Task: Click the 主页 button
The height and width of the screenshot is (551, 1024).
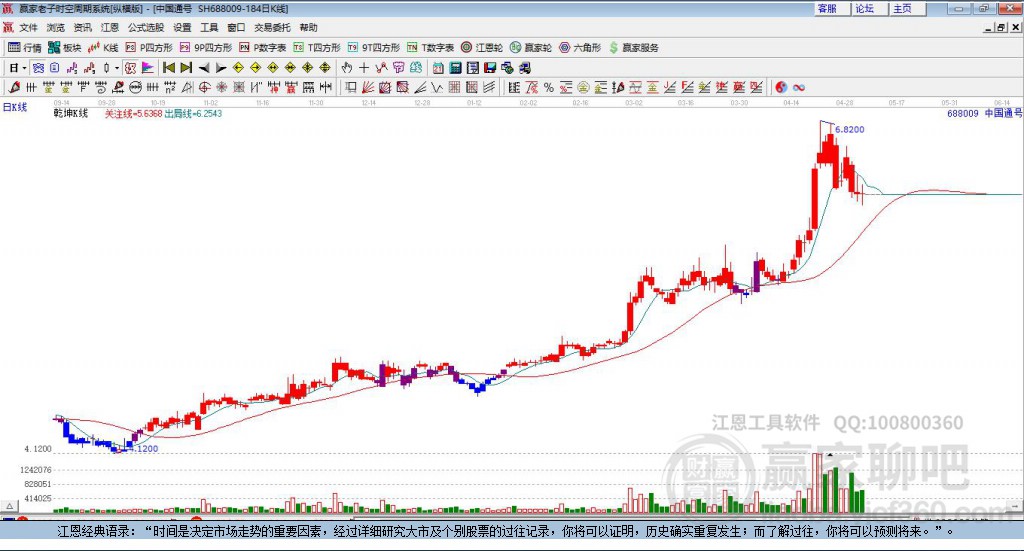Action: coord(908,8)
